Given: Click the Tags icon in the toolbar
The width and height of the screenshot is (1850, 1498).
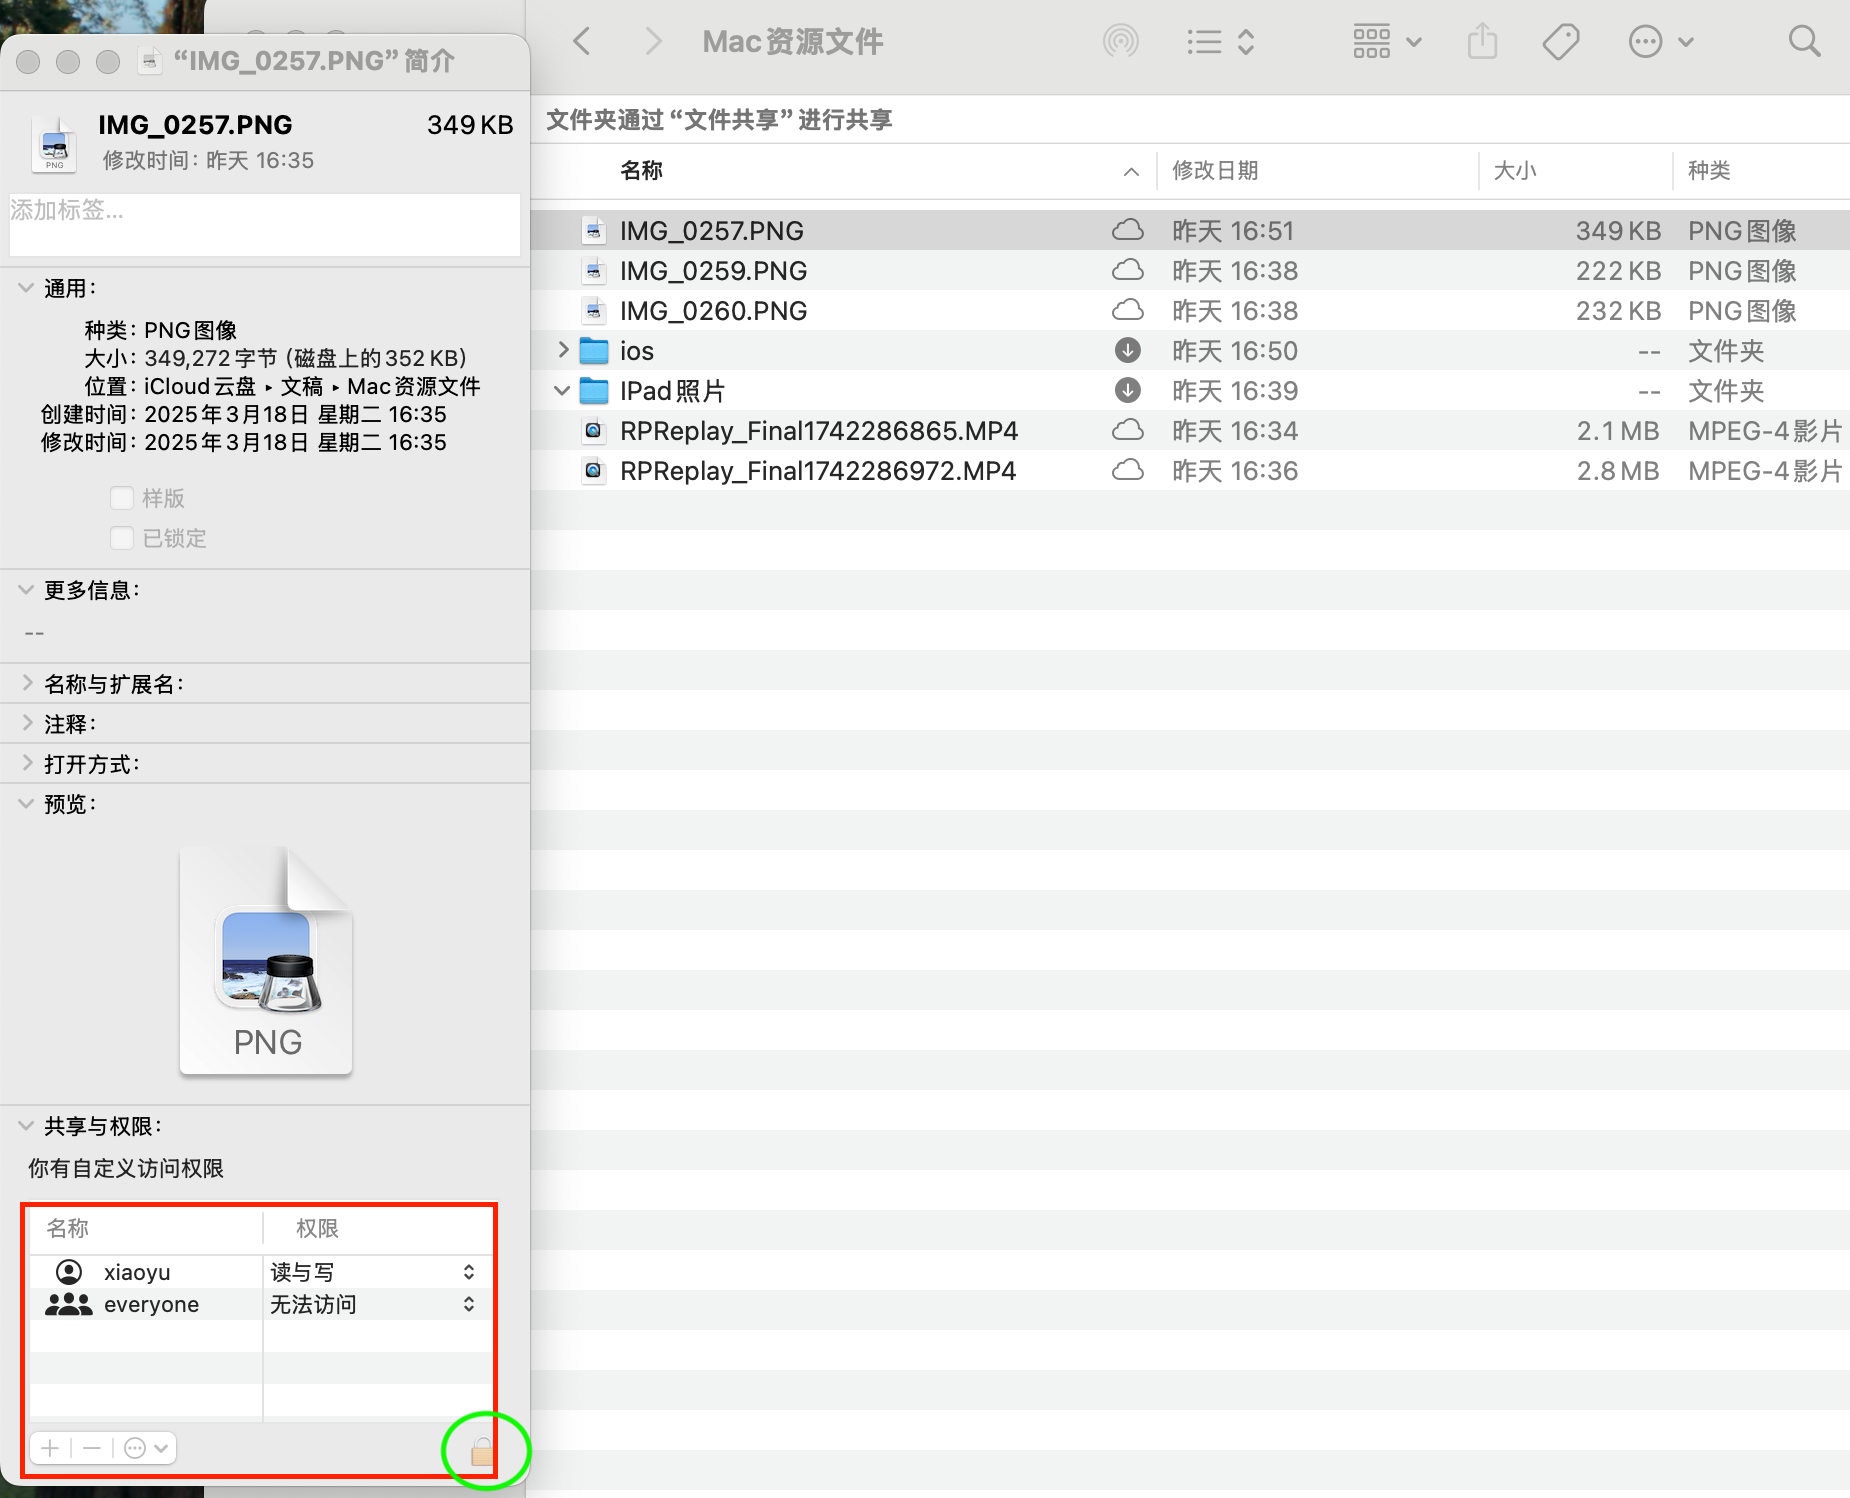Looking at the screenshot, I should (1560, 41).
